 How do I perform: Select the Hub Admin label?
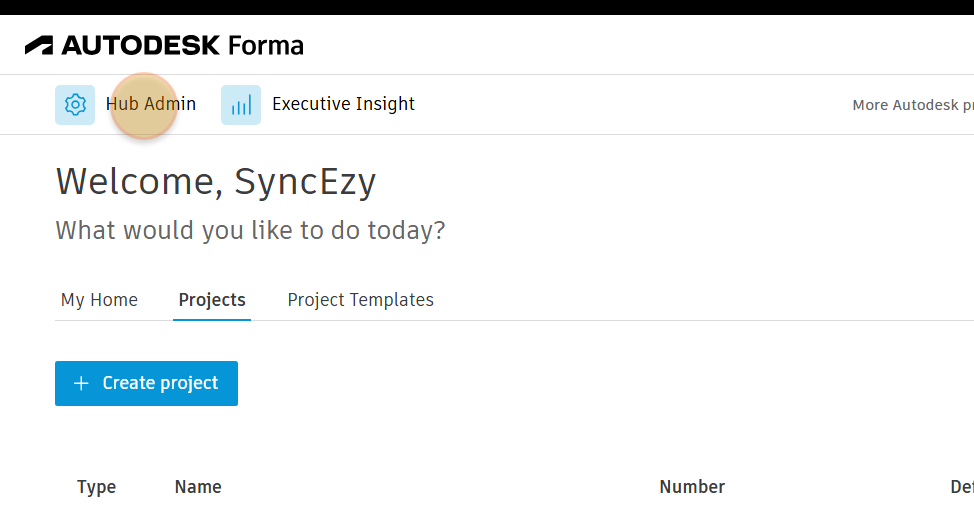tap(151, 104)
